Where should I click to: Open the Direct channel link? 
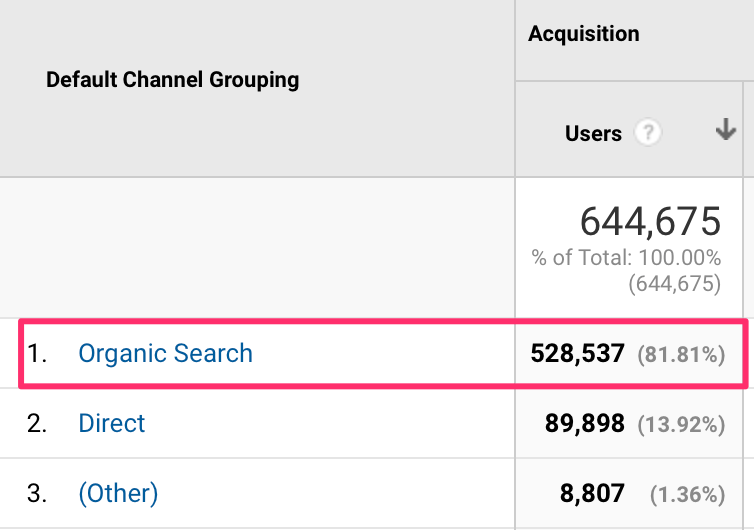[112, 423]
